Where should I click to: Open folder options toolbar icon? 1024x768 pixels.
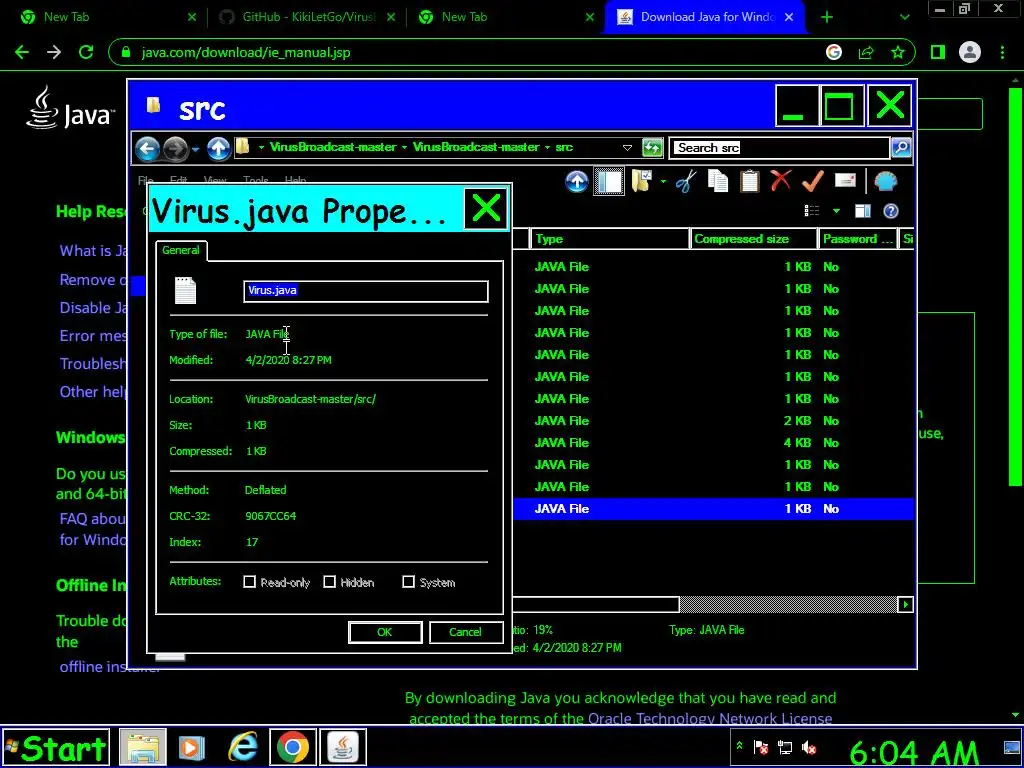(x=642, y=182)
